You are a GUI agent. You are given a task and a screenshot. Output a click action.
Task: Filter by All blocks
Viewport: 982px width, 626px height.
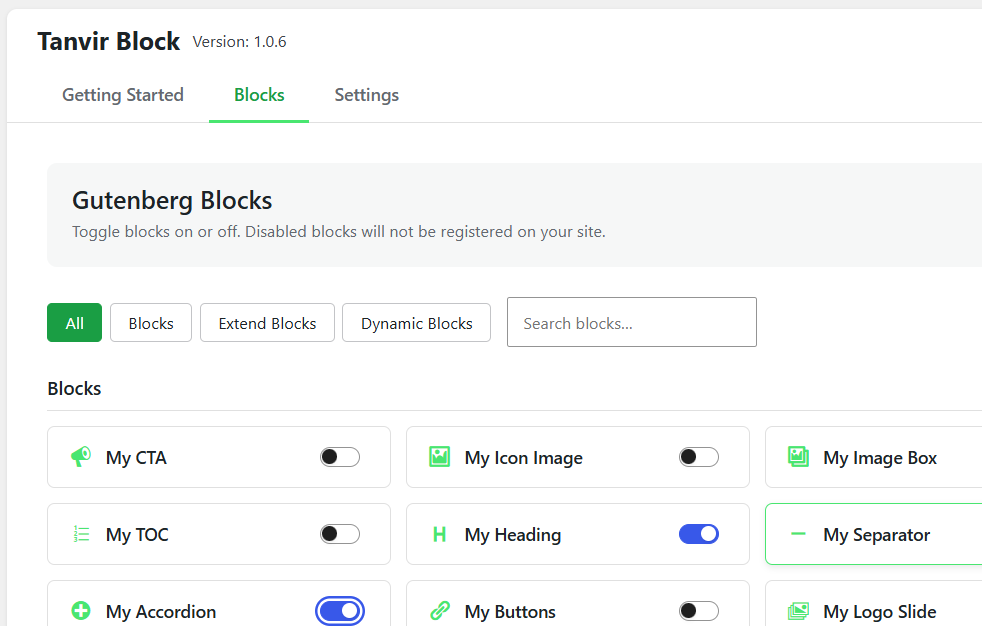75,323
